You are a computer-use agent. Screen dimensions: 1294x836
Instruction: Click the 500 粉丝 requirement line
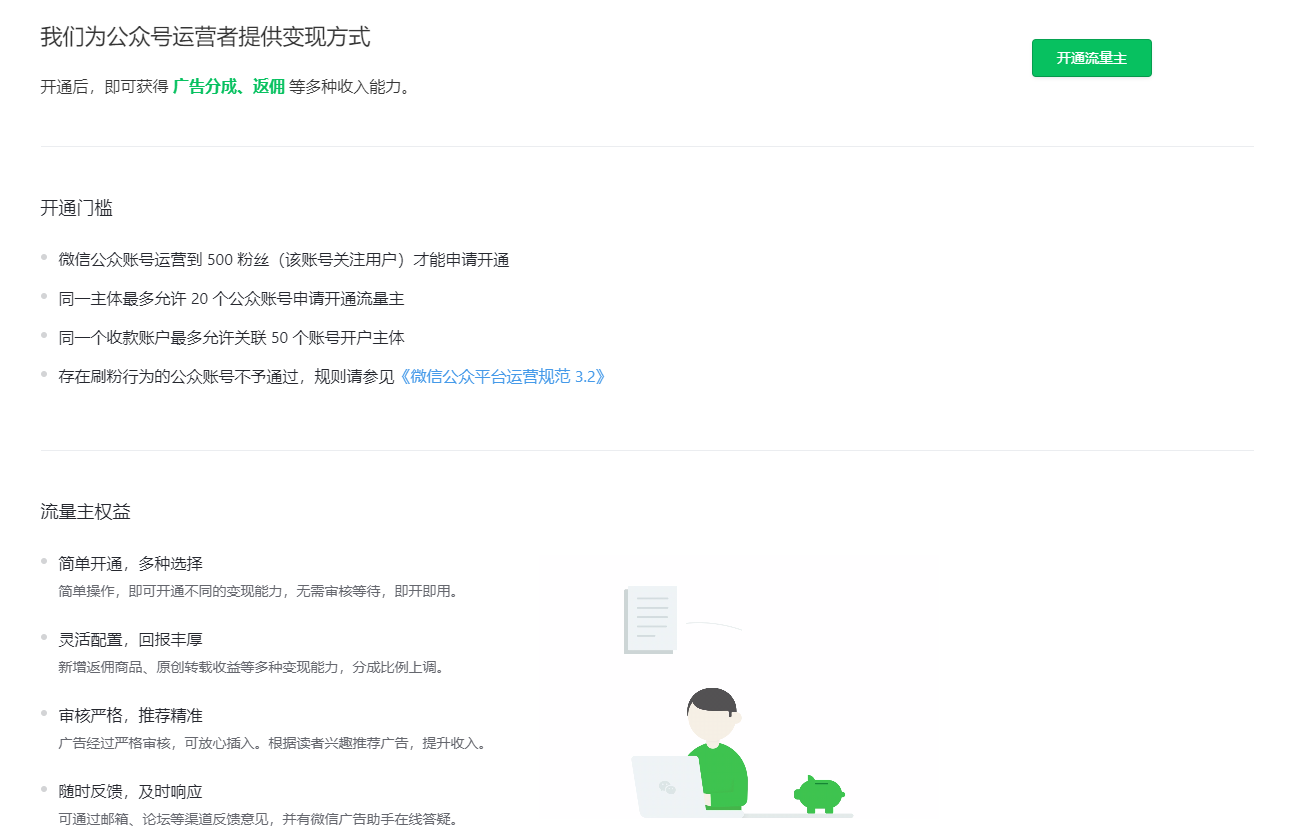pos(284,260)
